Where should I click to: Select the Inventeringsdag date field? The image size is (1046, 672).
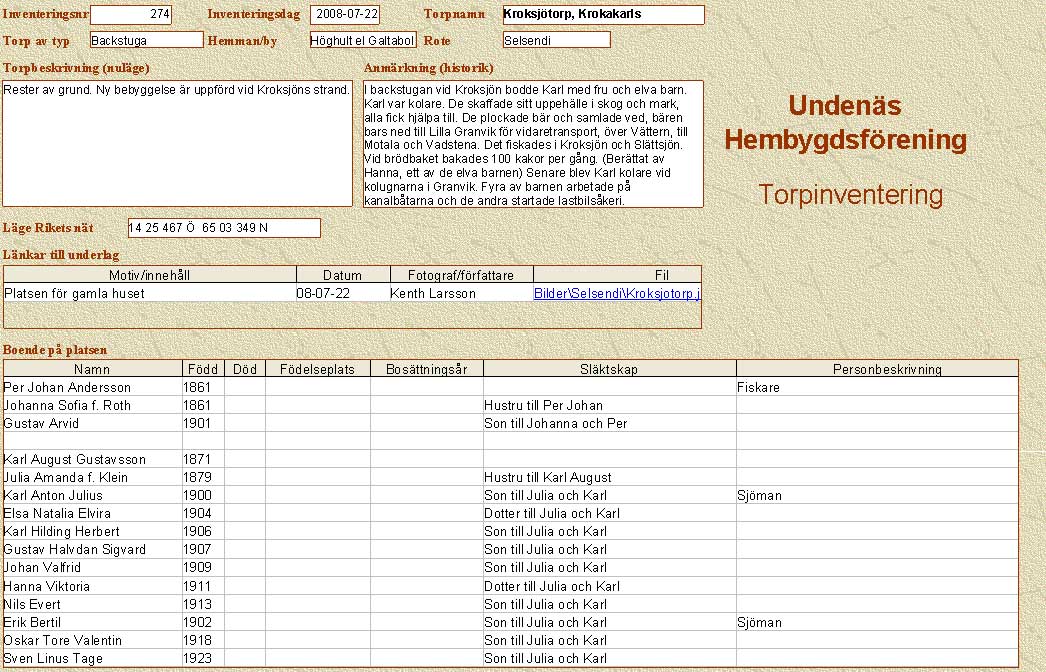click(345, 15)
